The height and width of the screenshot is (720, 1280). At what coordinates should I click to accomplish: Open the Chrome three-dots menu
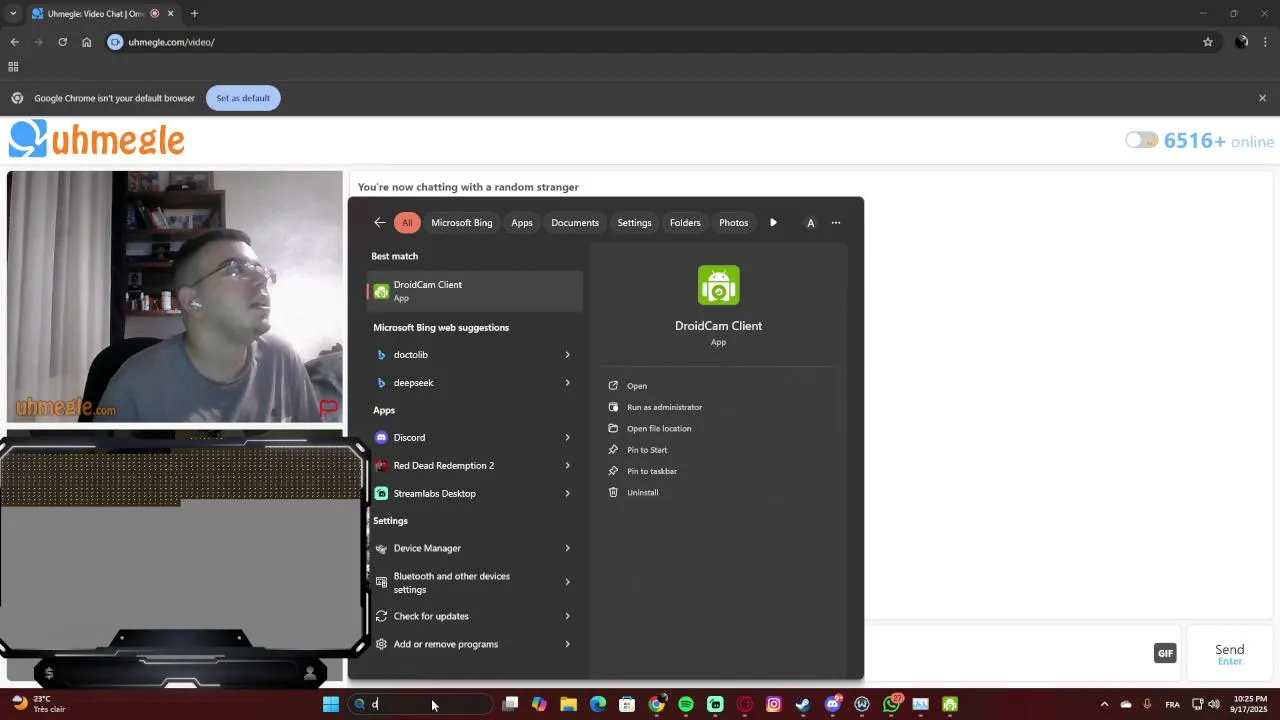pos(1266,42)
